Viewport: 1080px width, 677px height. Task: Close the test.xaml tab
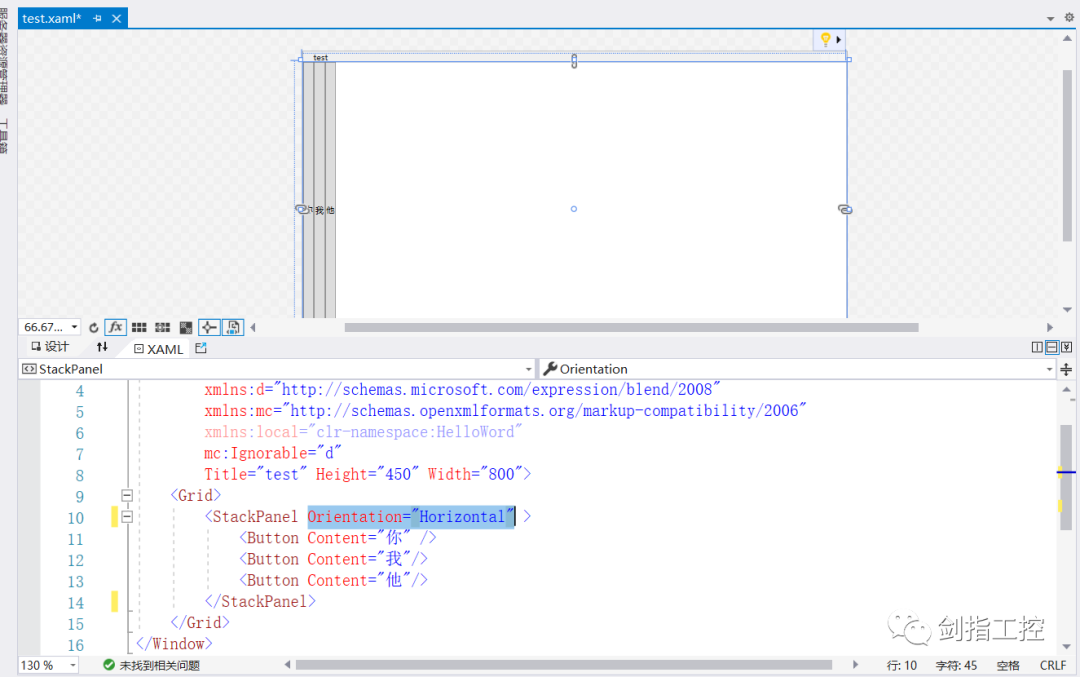point(116,19)
